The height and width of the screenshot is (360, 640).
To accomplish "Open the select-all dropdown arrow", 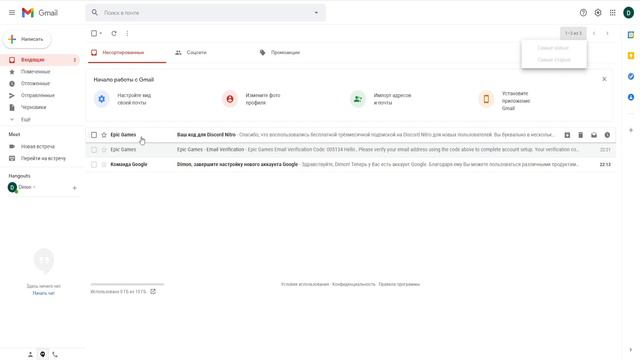I will pyautogui.click(x=101, y=33).
